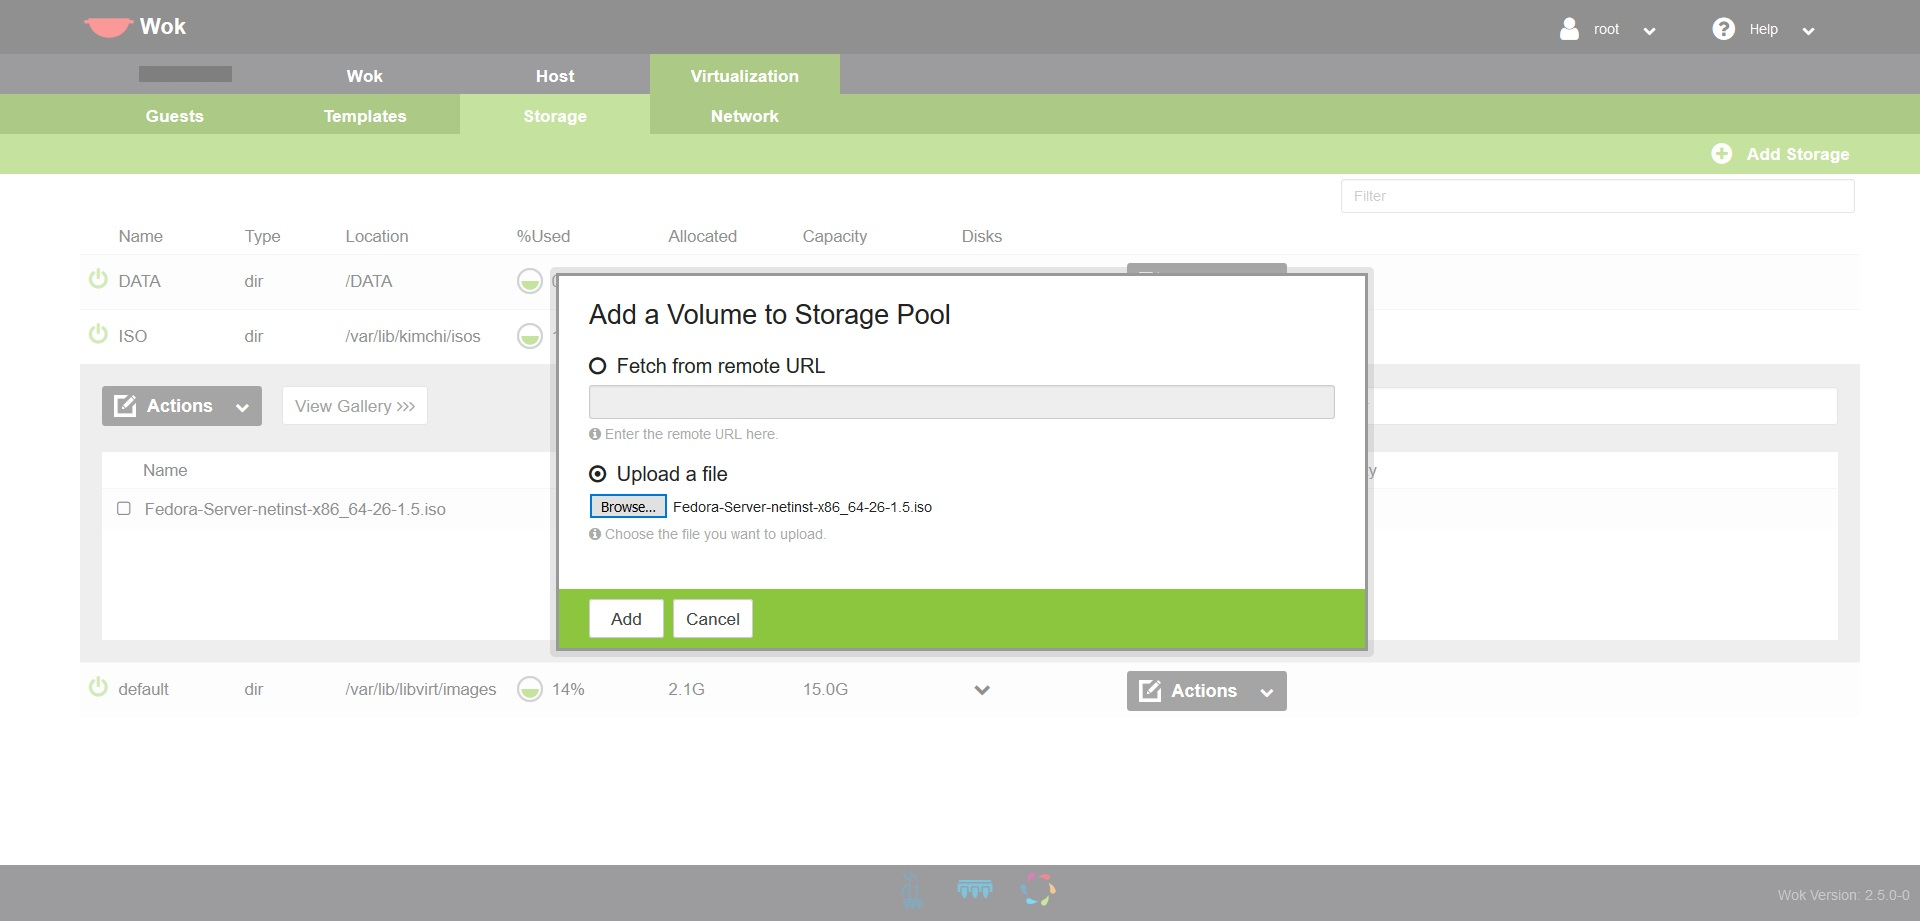1920x921 pixels.
Task: Open the ISO pool Actions dropdown
Action: point(181,406)
